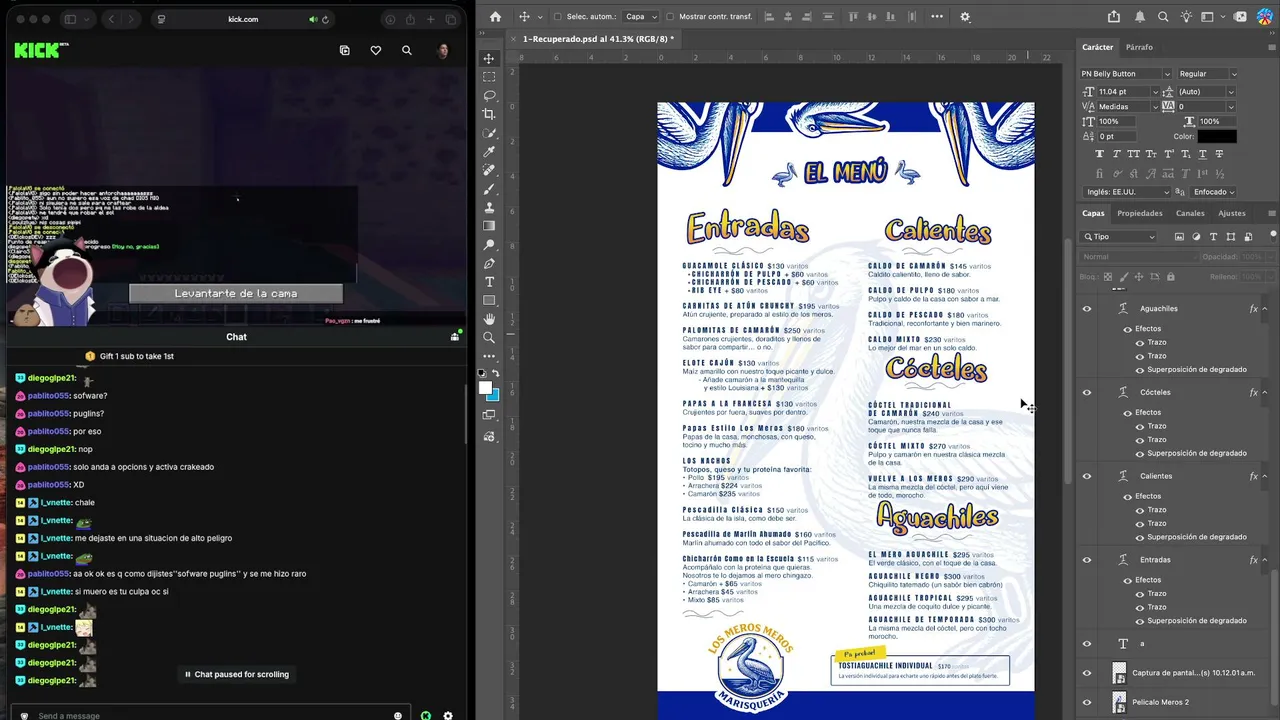Screen dimensions: 1280x720
Task: Switch to the Propiedades tab
Action: pyautogui.click(x=1140, y=213)
